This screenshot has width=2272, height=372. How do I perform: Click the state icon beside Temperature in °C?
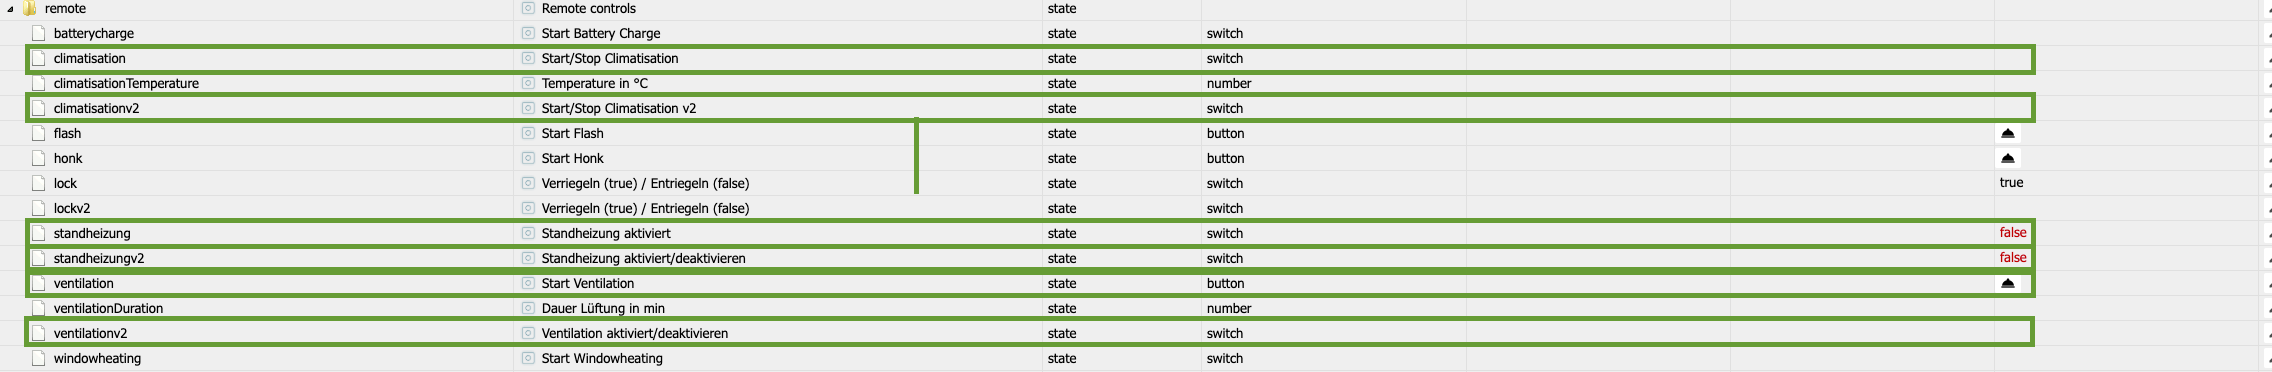[x=528, y=83]
